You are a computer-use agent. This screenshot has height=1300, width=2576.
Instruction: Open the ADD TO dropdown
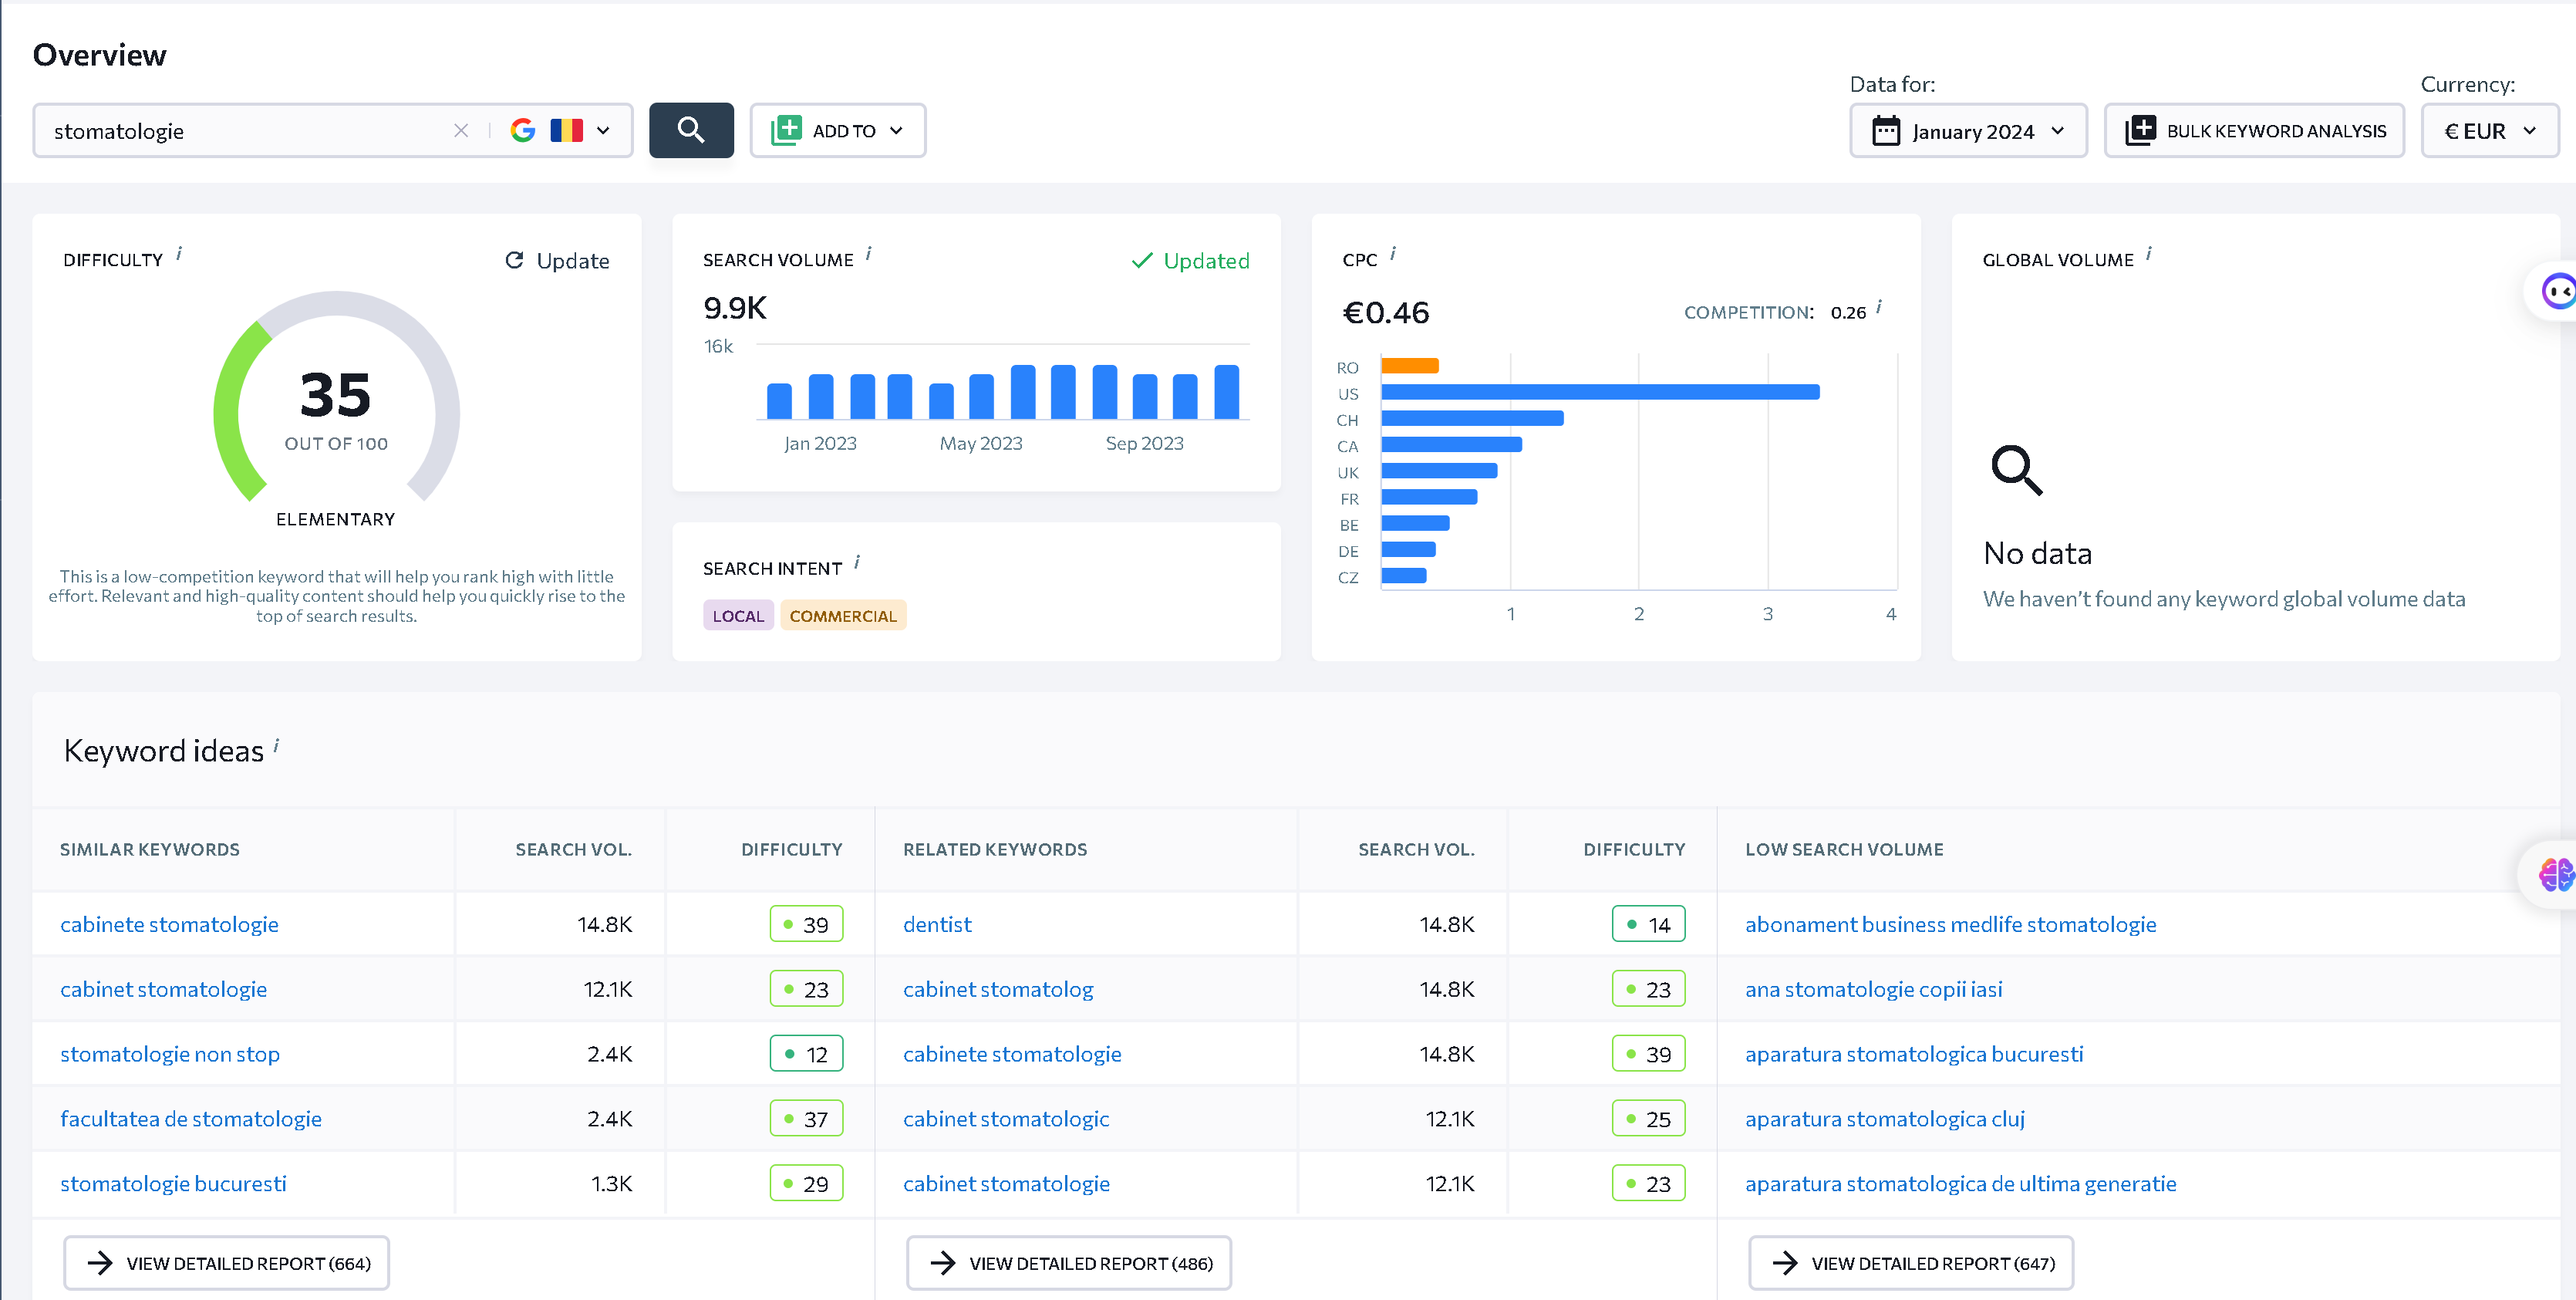click(838, 130)
